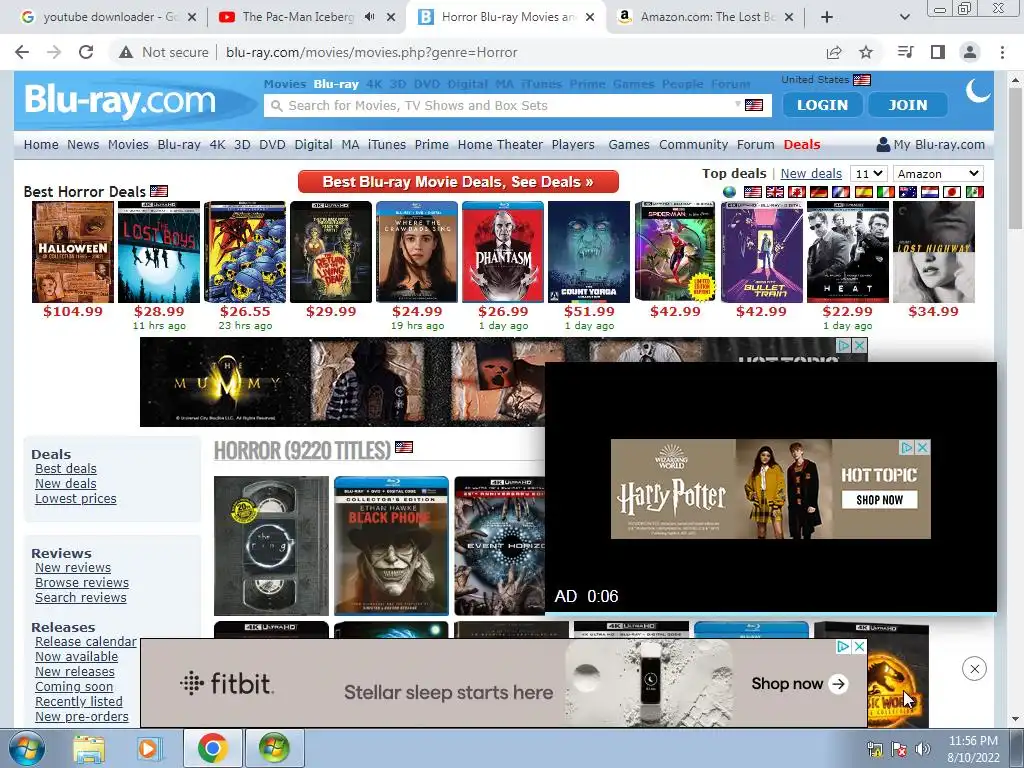The height and width of the screenshot is (768, 1024).
Task: Select the Canada flag icon
Action: [797, 192]
